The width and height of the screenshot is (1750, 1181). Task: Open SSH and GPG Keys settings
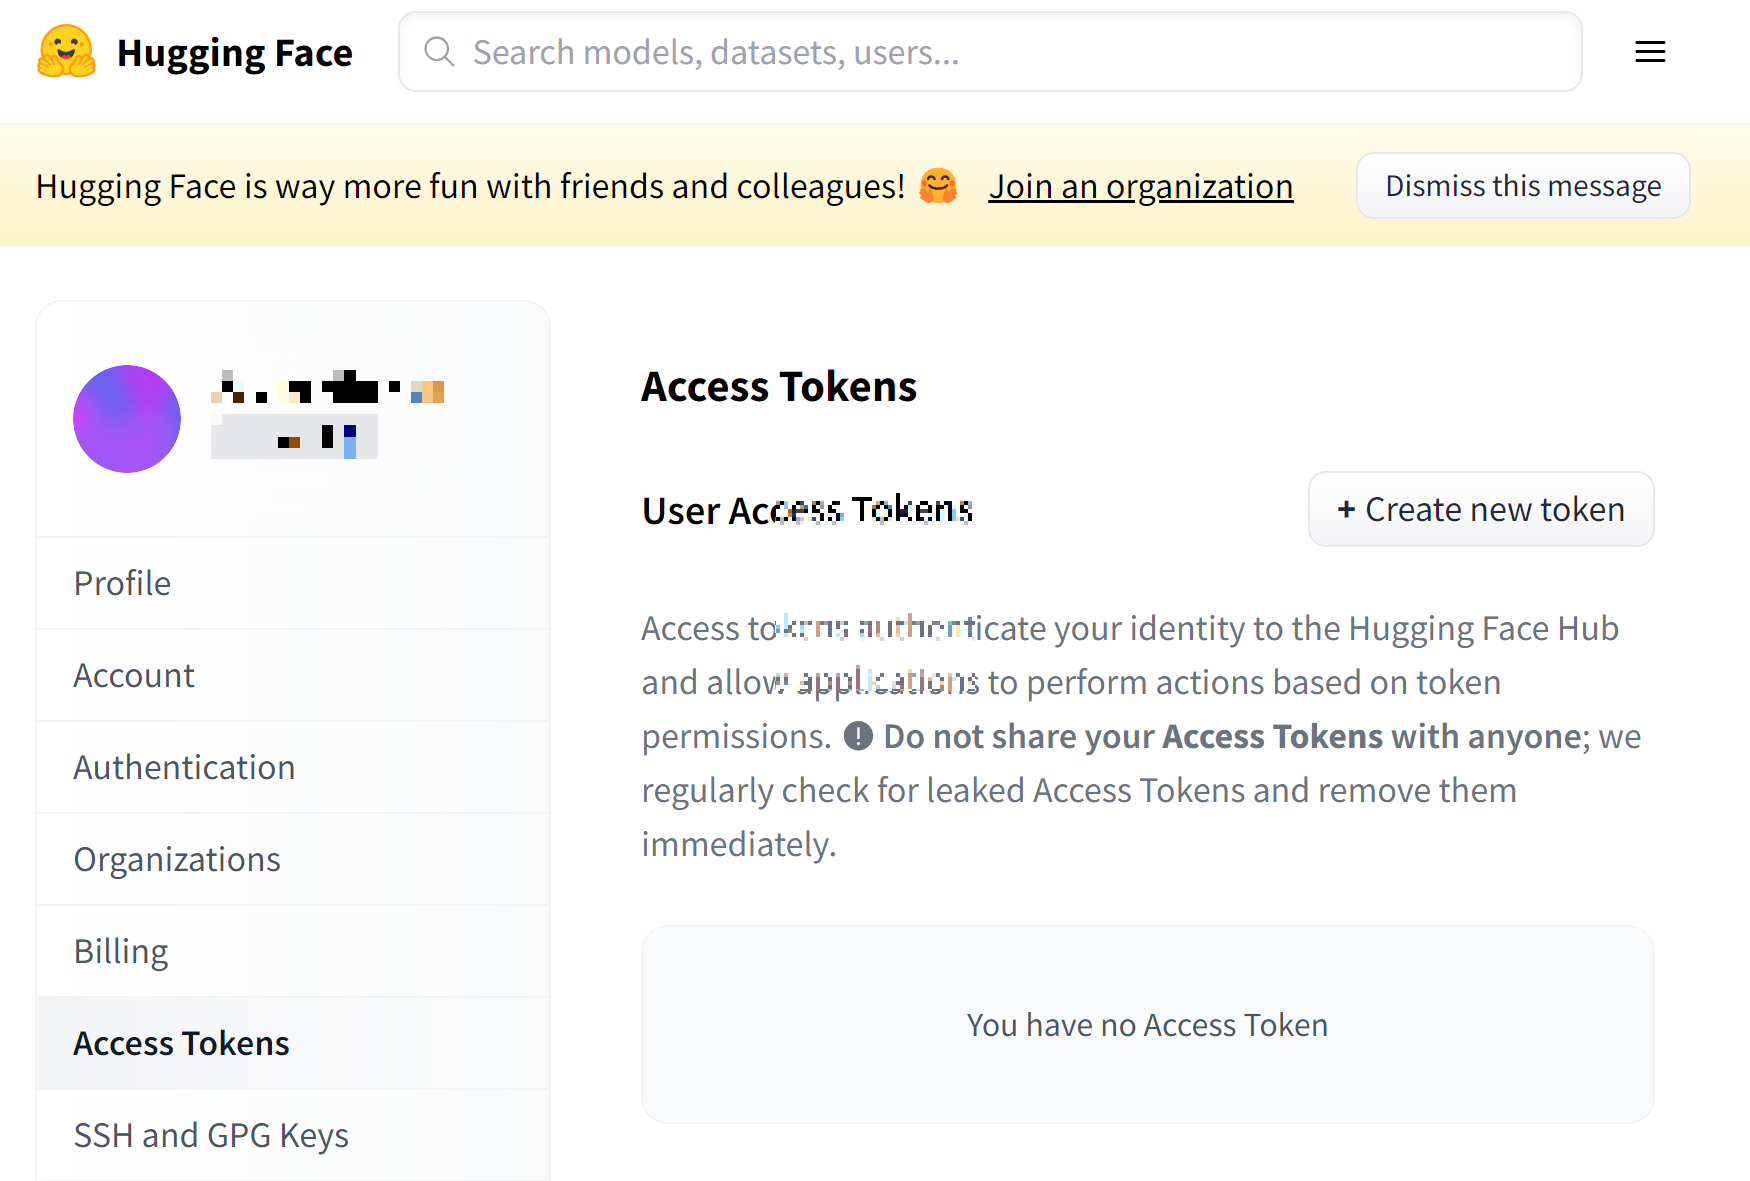293,1135
